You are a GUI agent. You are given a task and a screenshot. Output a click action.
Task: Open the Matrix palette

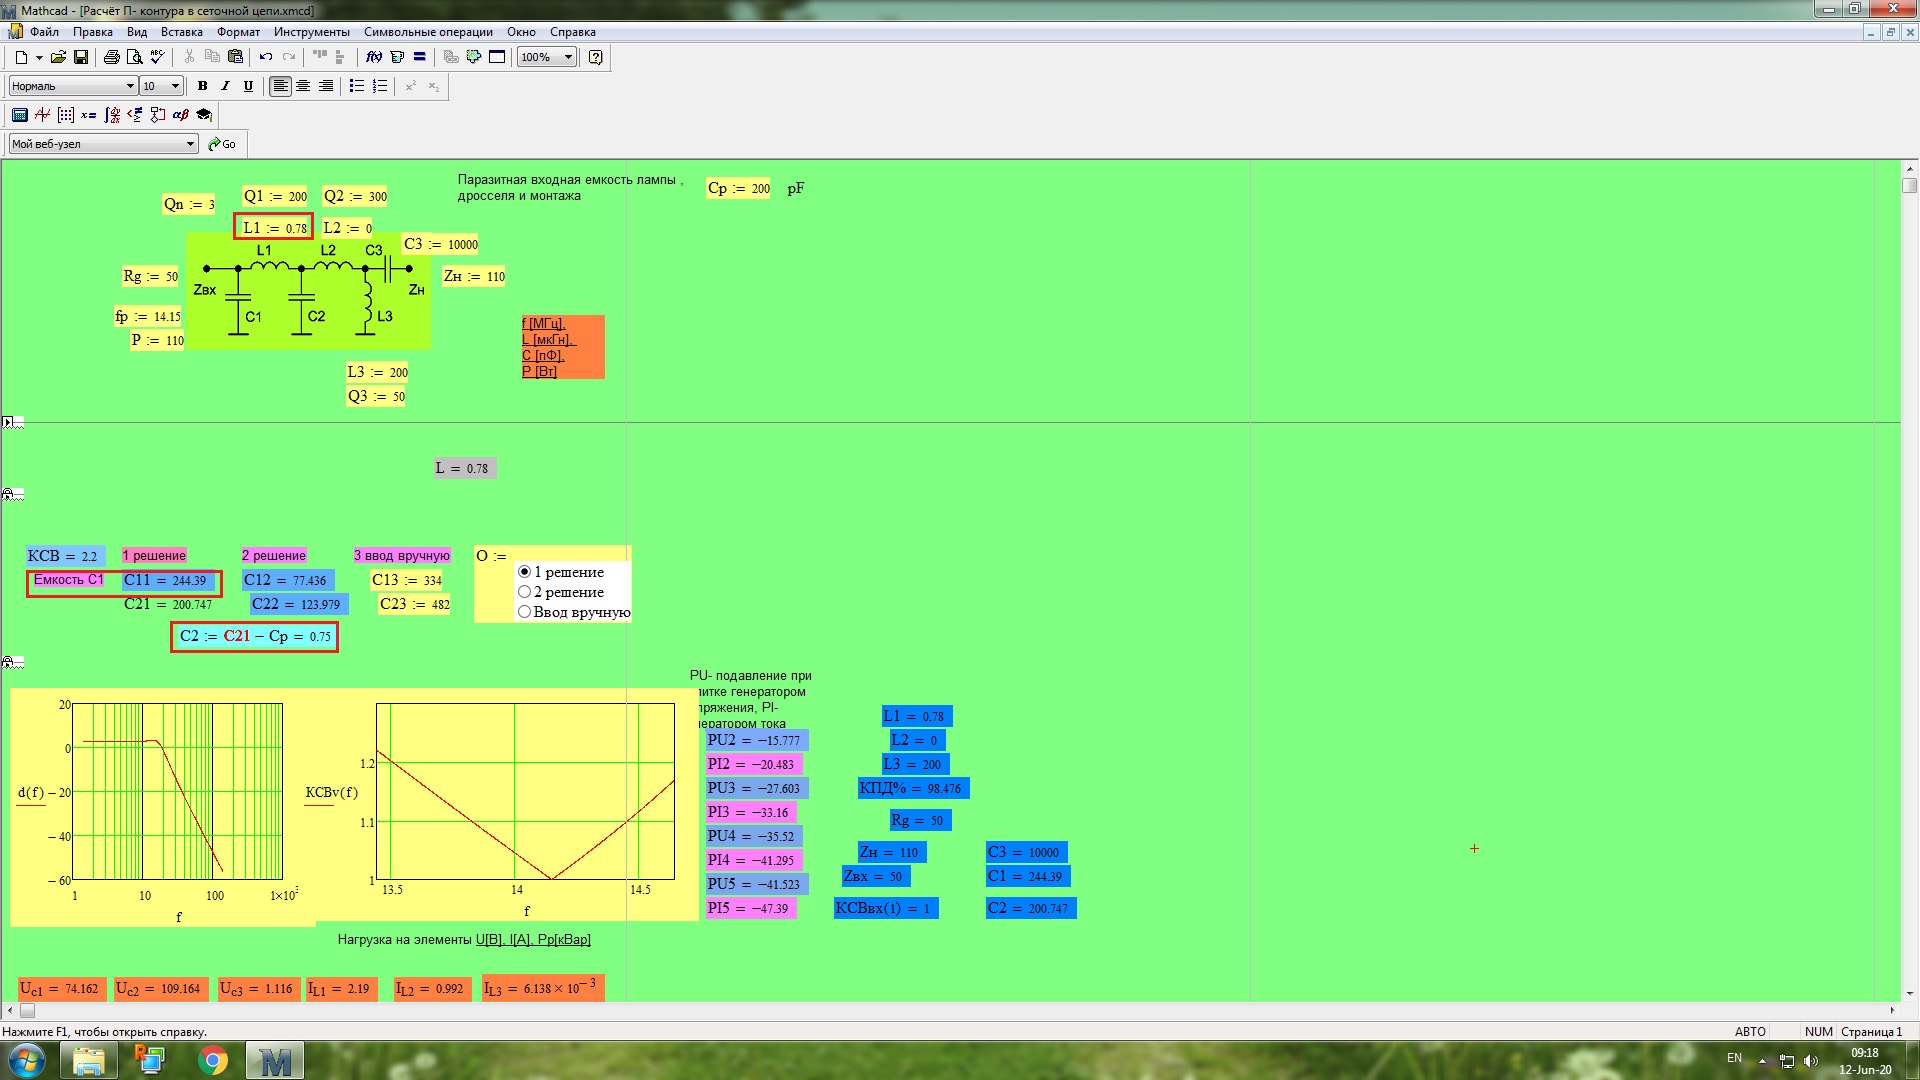(x=66, y=115)
